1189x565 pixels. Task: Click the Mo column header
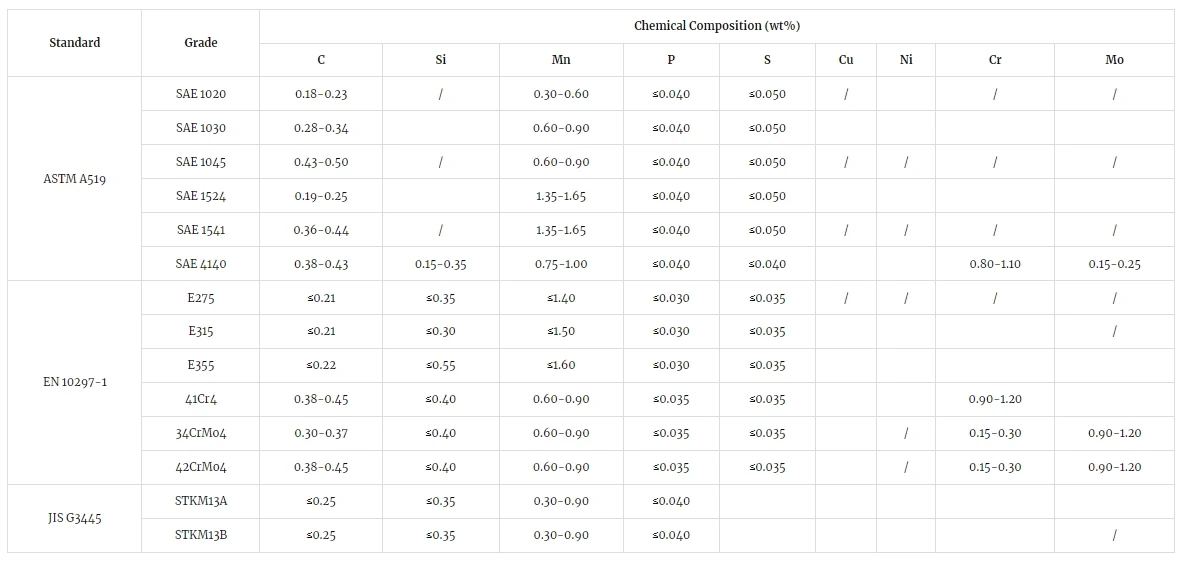click(1114, 60)
